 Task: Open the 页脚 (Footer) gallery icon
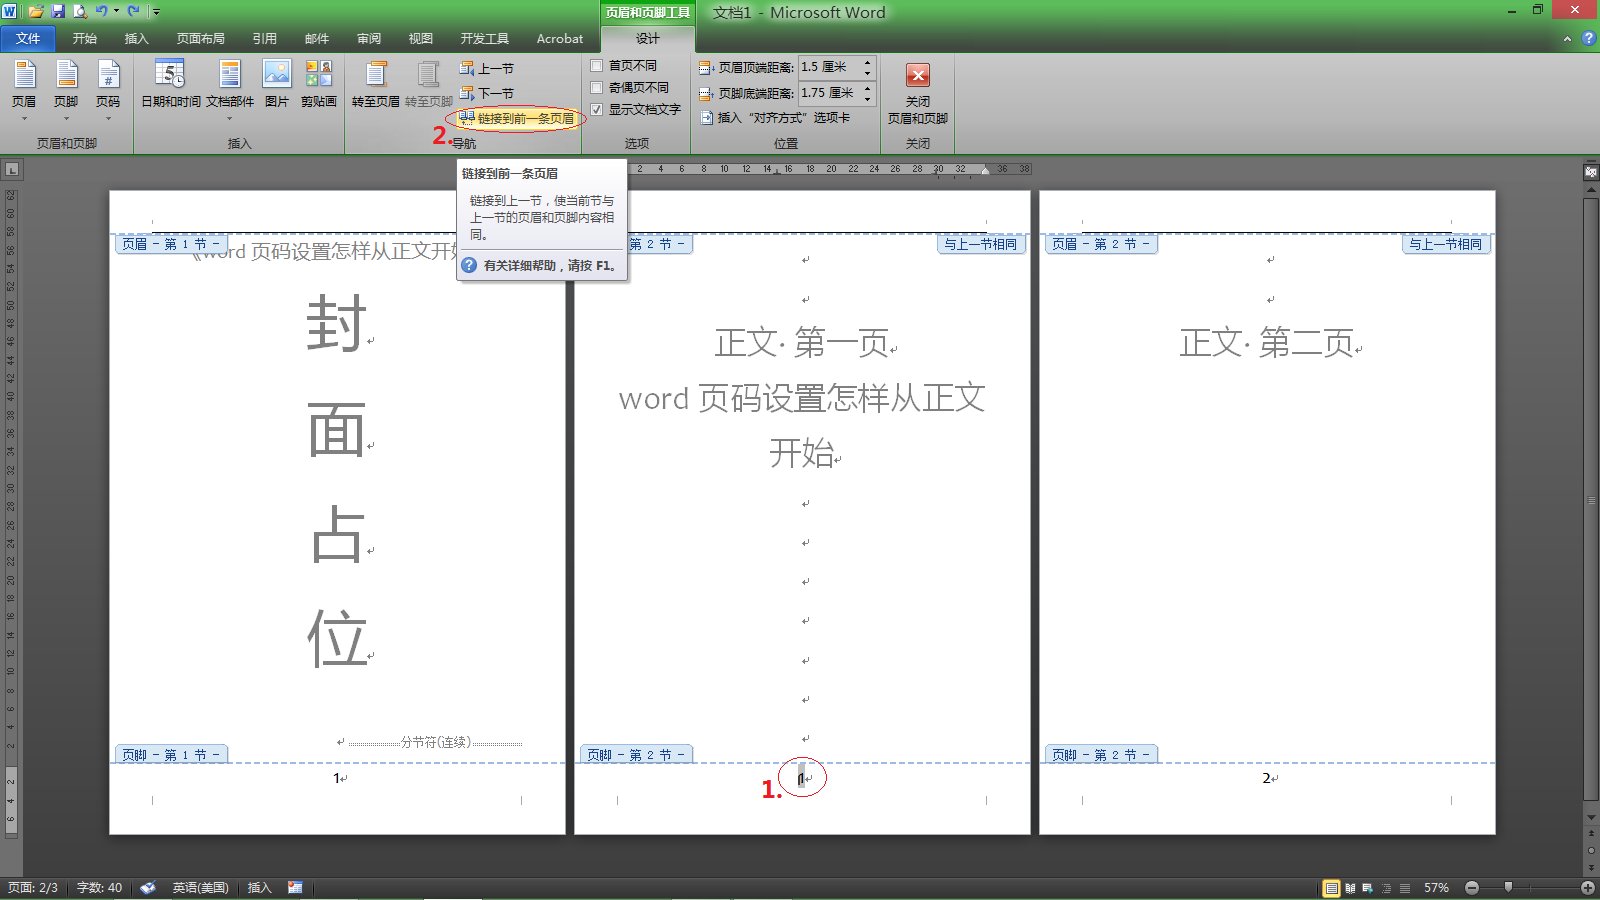[x=67, y=85]
